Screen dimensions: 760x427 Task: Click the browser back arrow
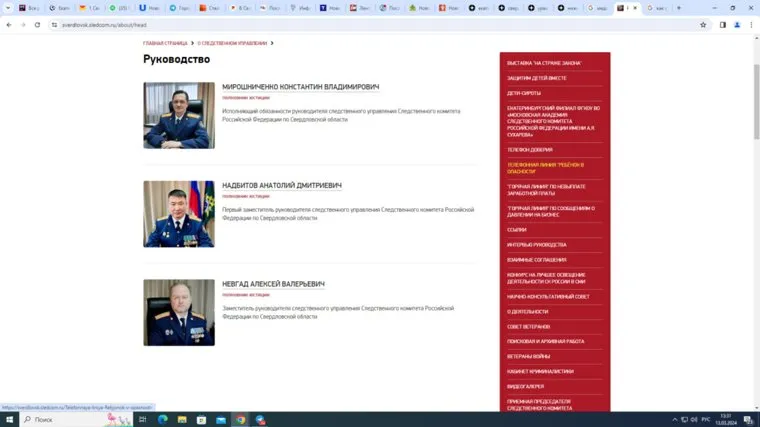click(9, 24)
